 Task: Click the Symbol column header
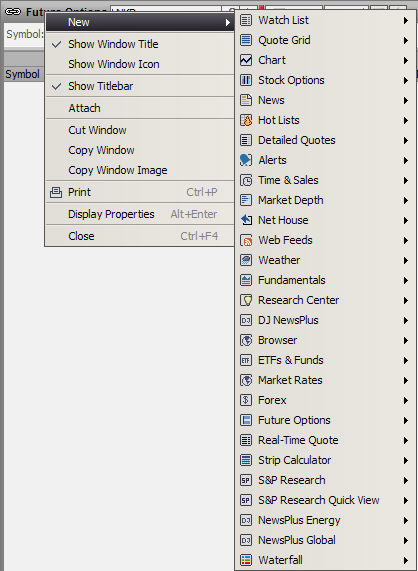tap(23, 74)
